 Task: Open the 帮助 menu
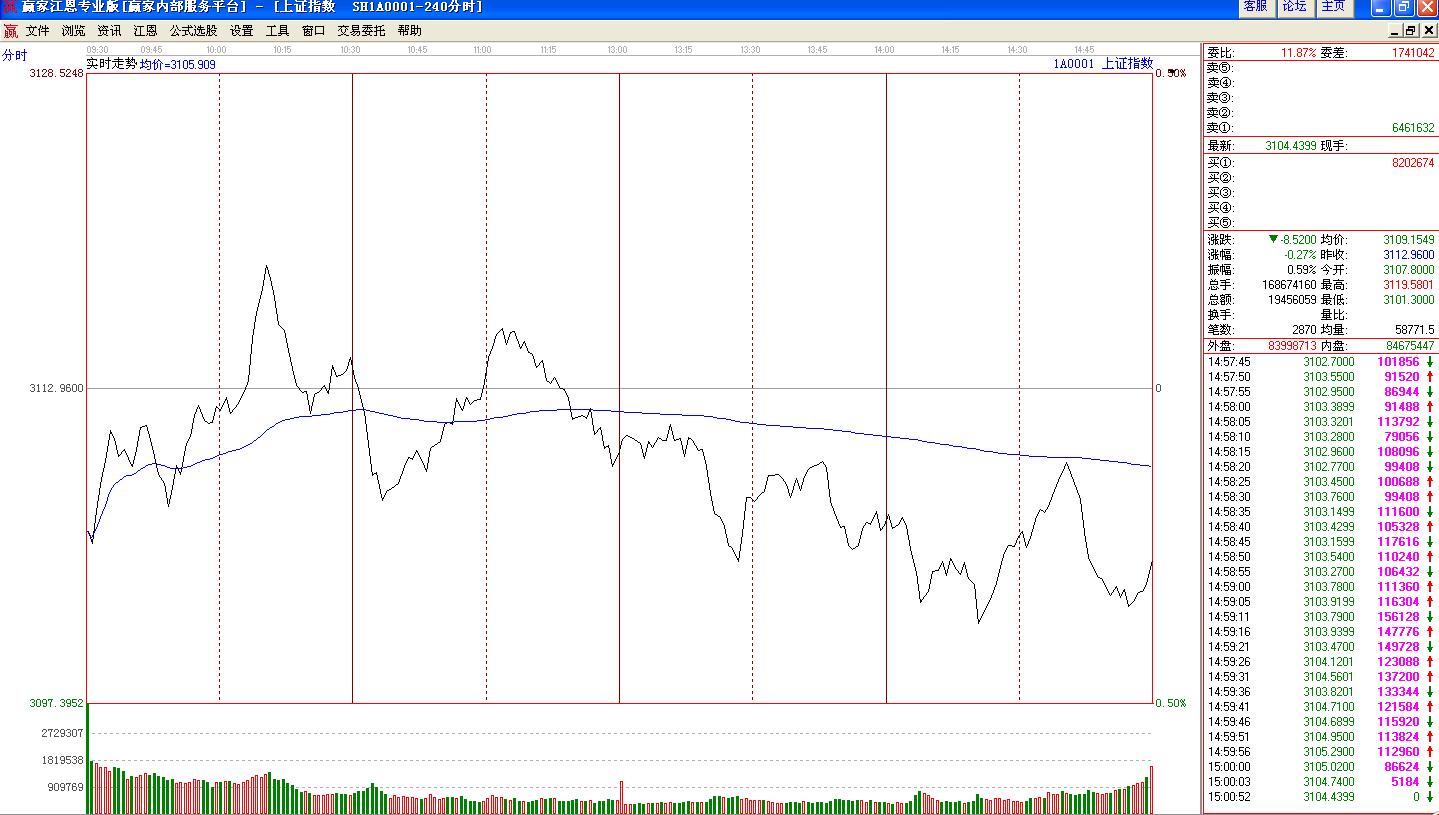point(409,31)
